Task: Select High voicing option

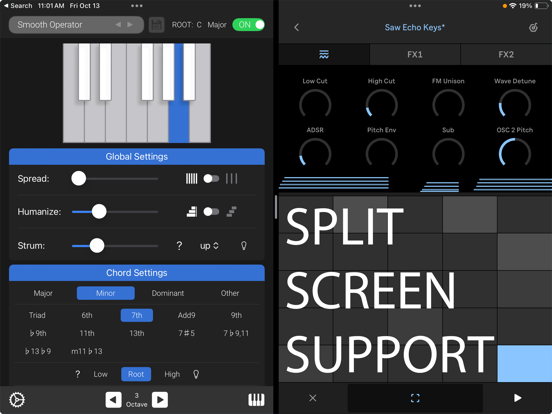Action: 172,374
